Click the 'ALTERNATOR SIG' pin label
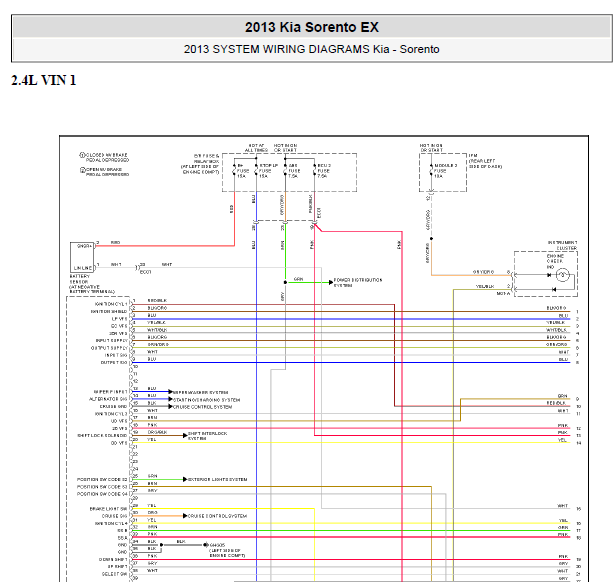613x582 pixels. pos(108,399)
